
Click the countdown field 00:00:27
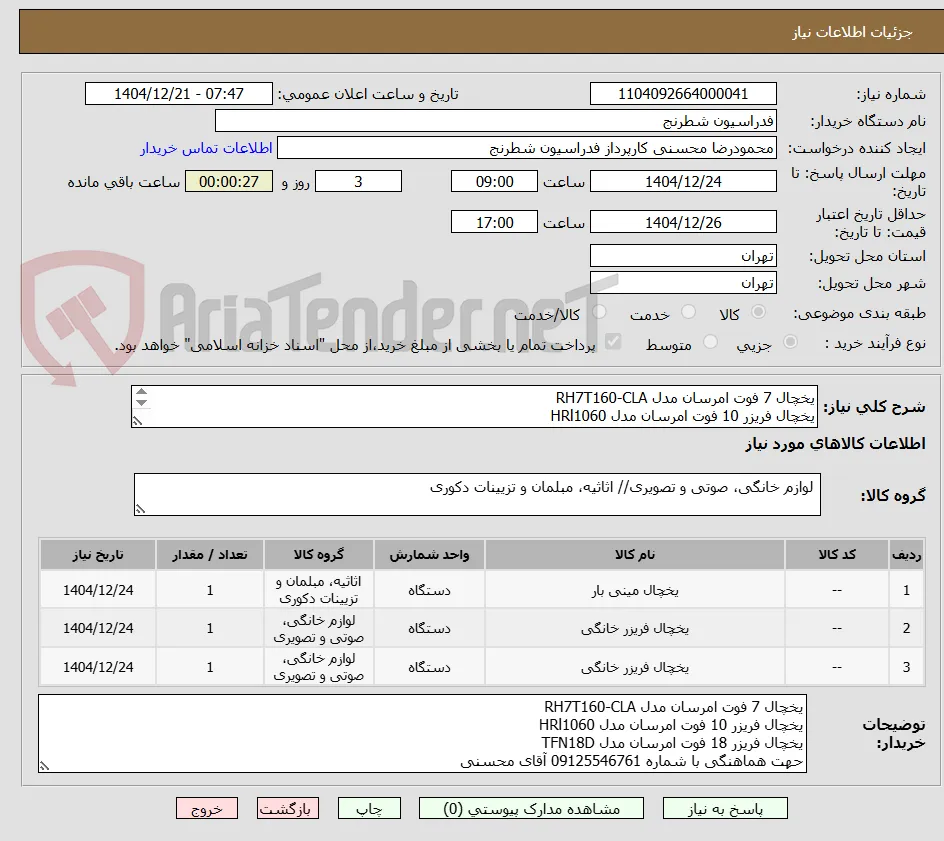pos(229,181)
